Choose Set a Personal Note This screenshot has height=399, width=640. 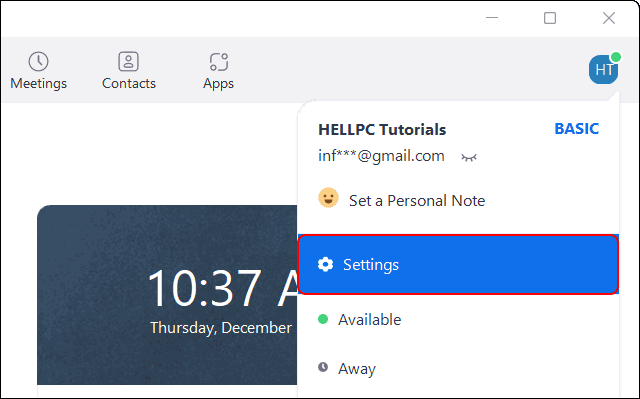[417, 200]
